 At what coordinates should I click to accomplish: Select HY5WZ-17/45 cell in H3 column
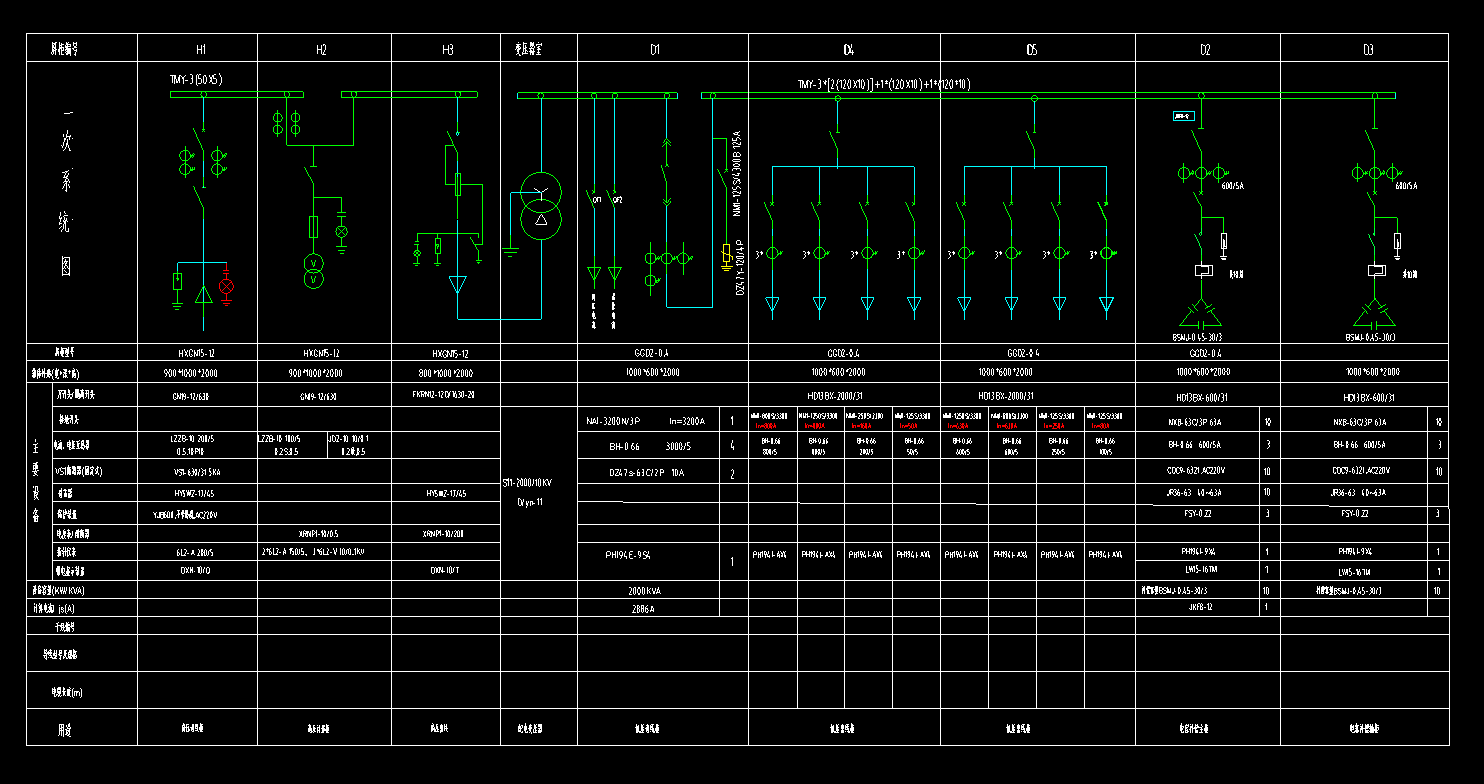click(x=445, y=492)
